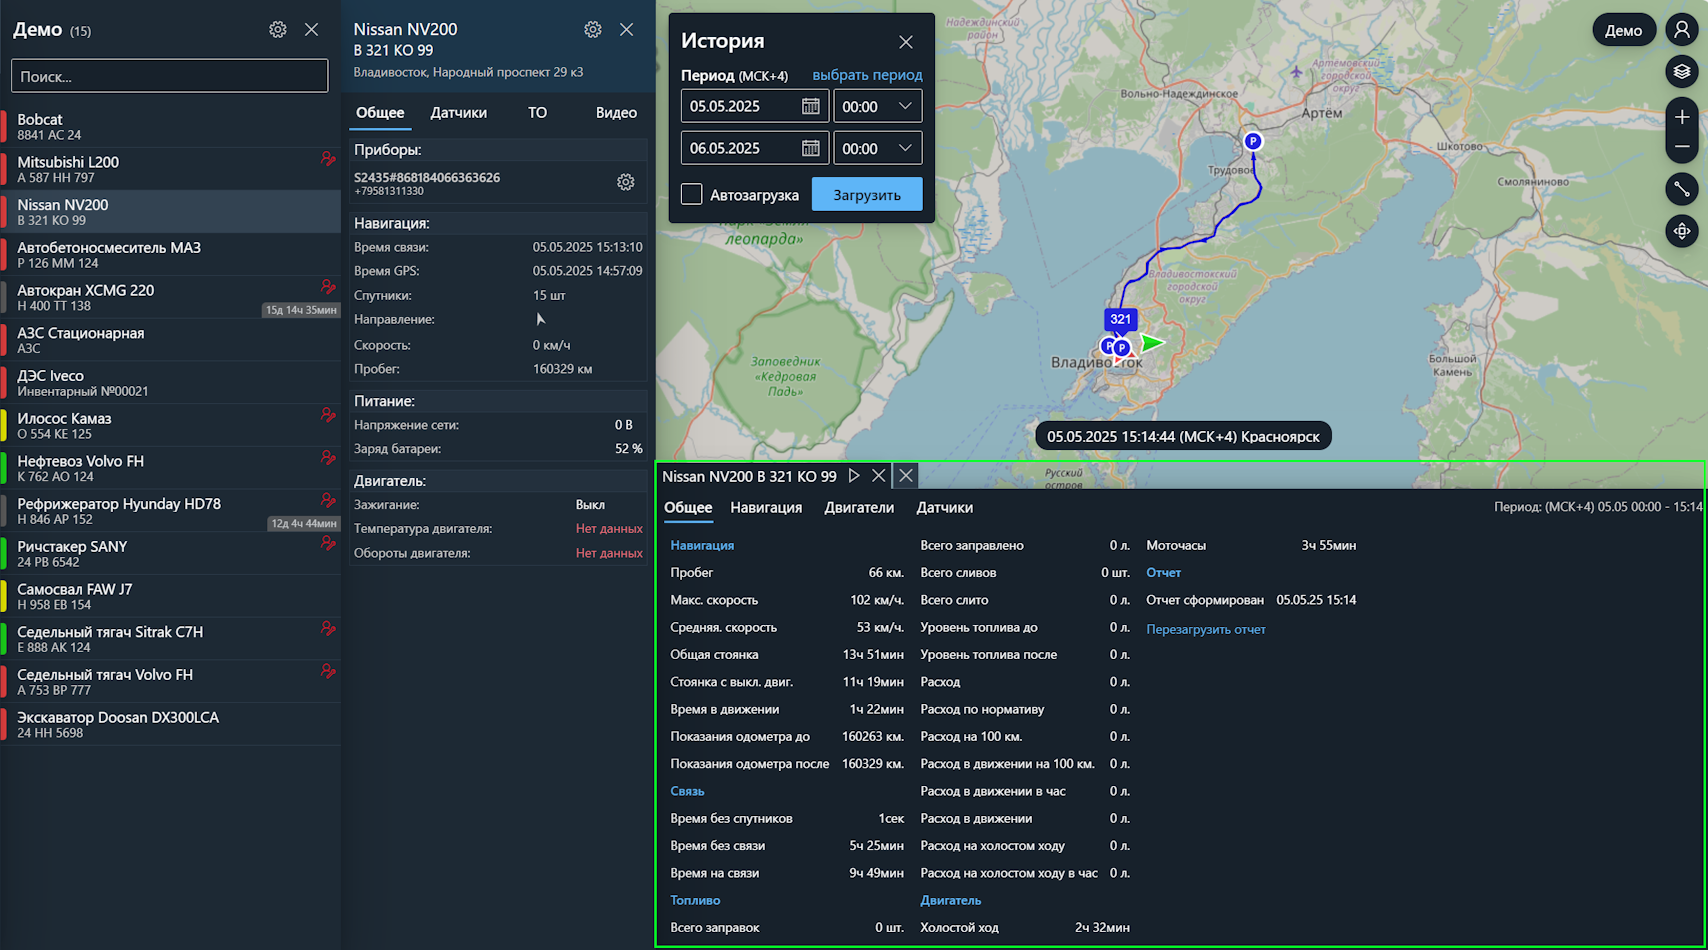Select Нефтевоз Volvo FH in the list
The width and height of the screenshot is (1708, 950).
[x=170, y=468]
